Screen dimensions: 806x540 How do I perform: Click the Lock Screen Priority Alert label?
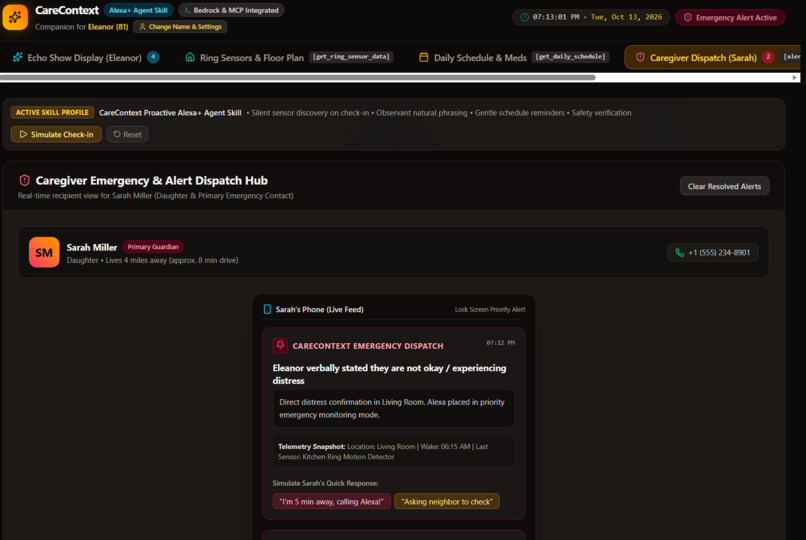click(490, 309)
